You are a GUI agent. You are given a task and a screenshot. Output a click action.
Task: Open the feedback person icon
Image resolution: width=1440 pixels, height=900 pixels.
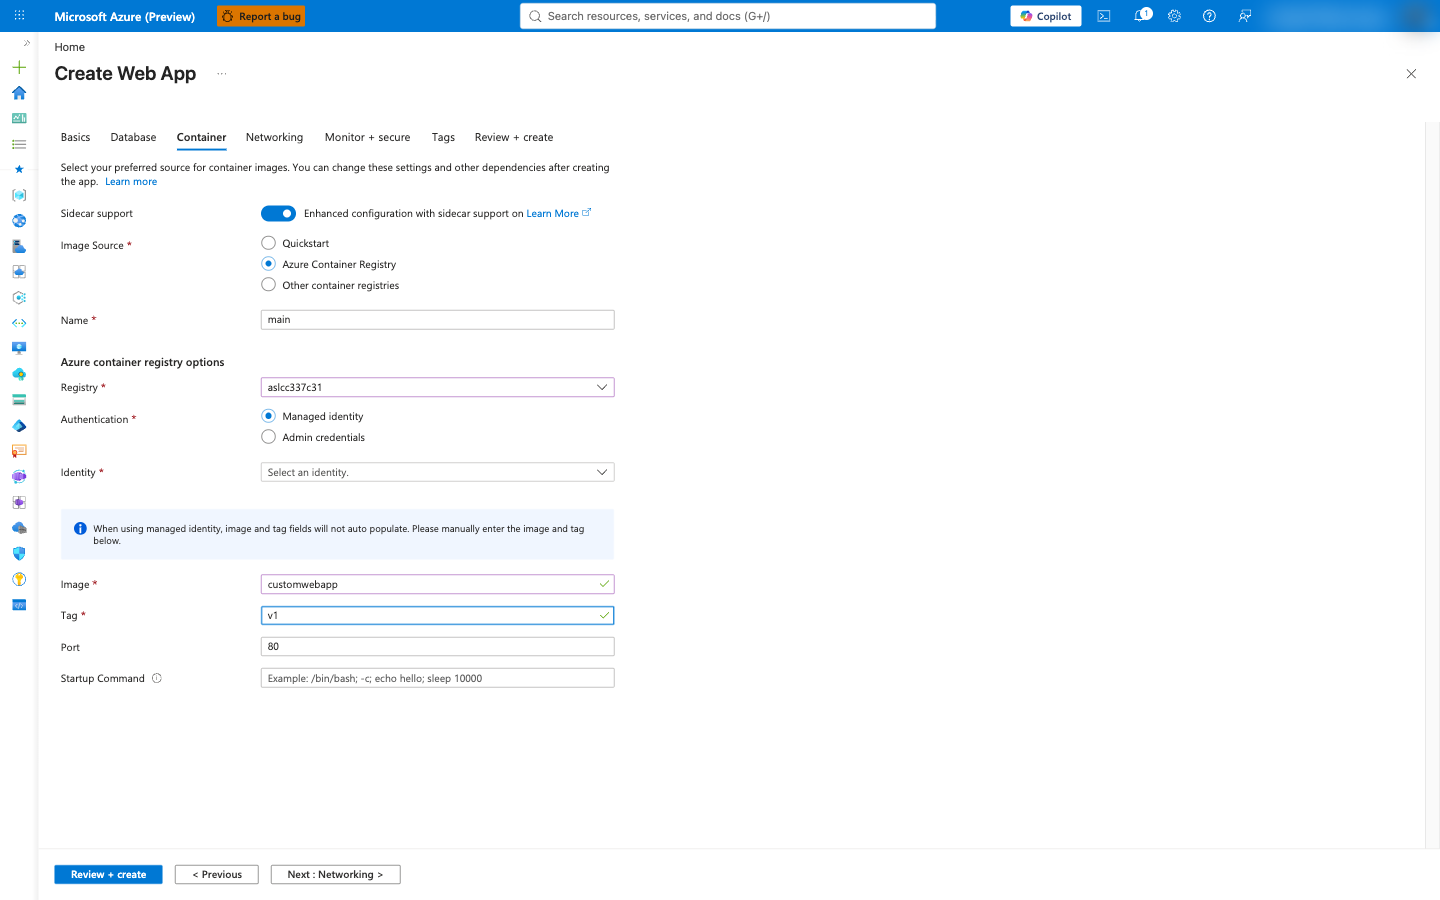point(1245,16)
